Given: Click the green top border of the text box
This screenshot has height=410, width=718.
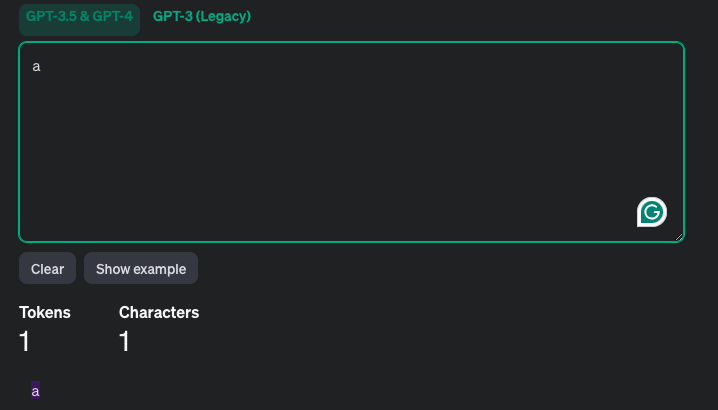Looking at the screenshot, I should [x=350, y=43].
